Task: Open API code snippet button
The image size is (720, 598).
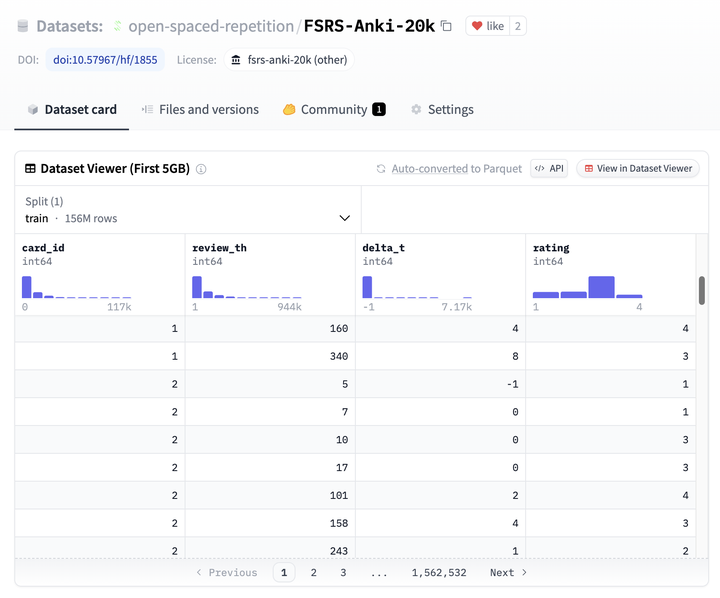Action: click(x=549, y=168)
